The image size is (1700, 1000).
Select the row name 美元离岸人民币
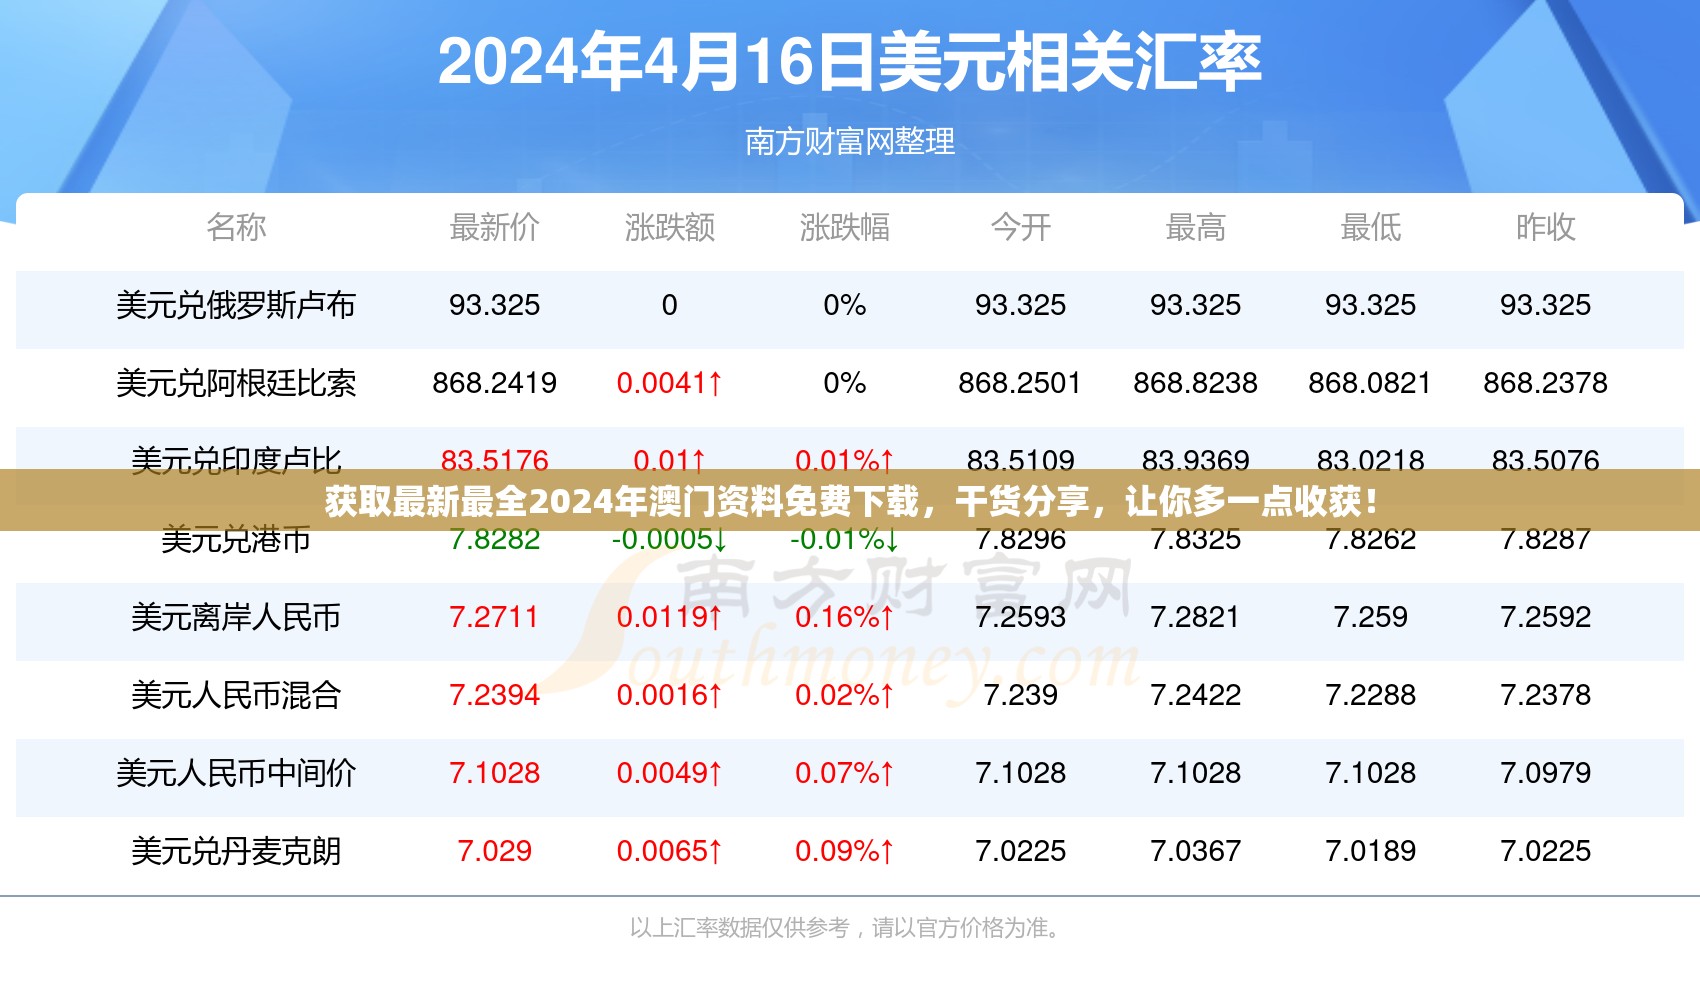click(x=236, y=617)
